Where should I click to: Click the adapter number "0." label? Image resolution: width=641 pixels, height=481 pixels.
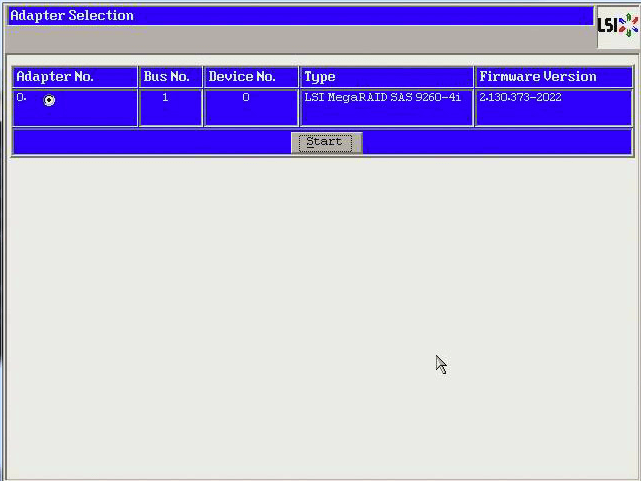click(22, 98)
